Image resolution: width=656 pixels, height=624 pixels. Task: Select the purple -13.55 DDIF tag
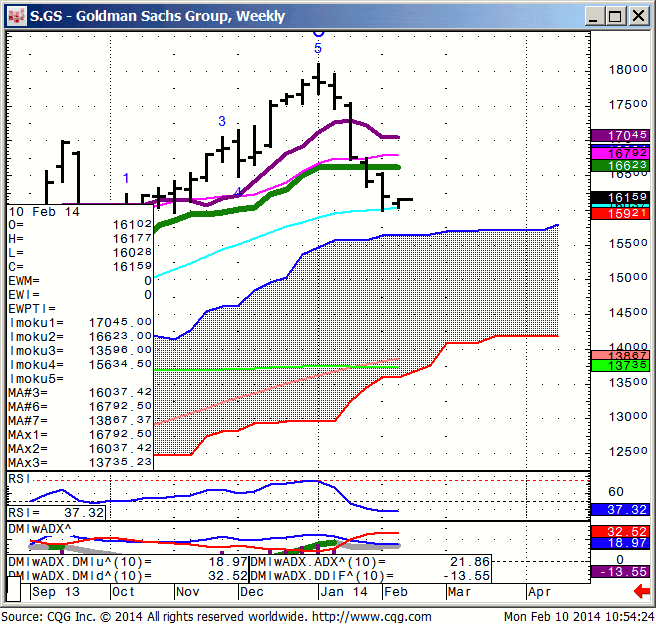click(x=620, y=571)
